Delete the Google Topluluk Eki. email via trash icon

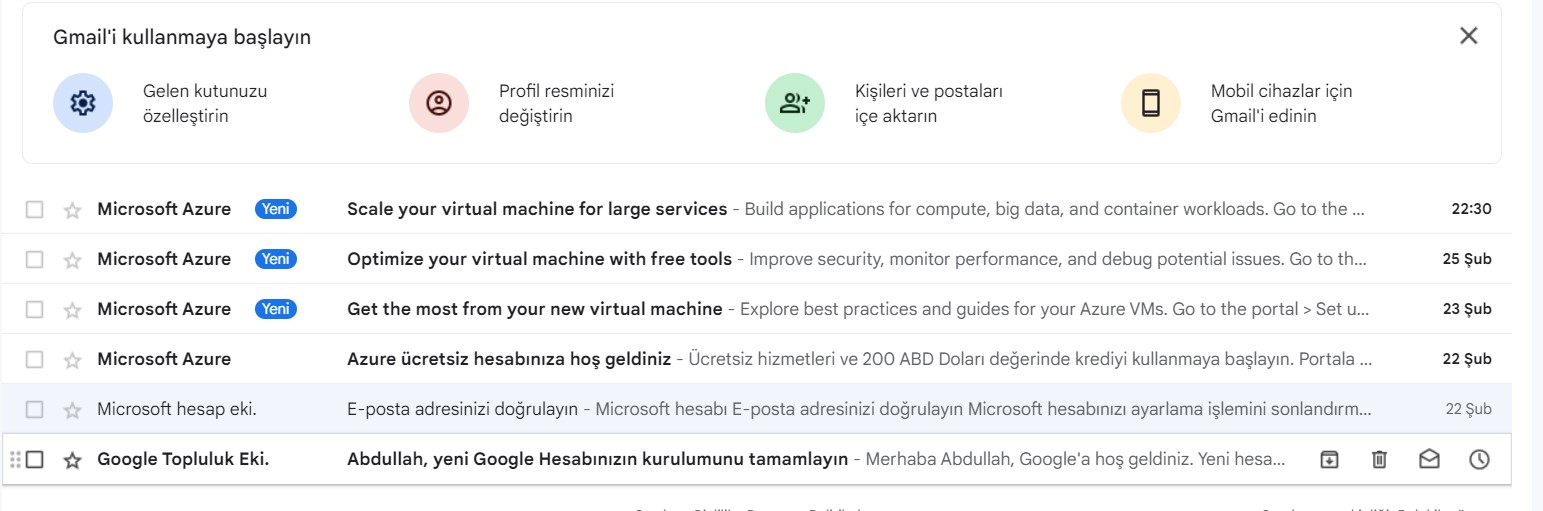point(1379,460)
